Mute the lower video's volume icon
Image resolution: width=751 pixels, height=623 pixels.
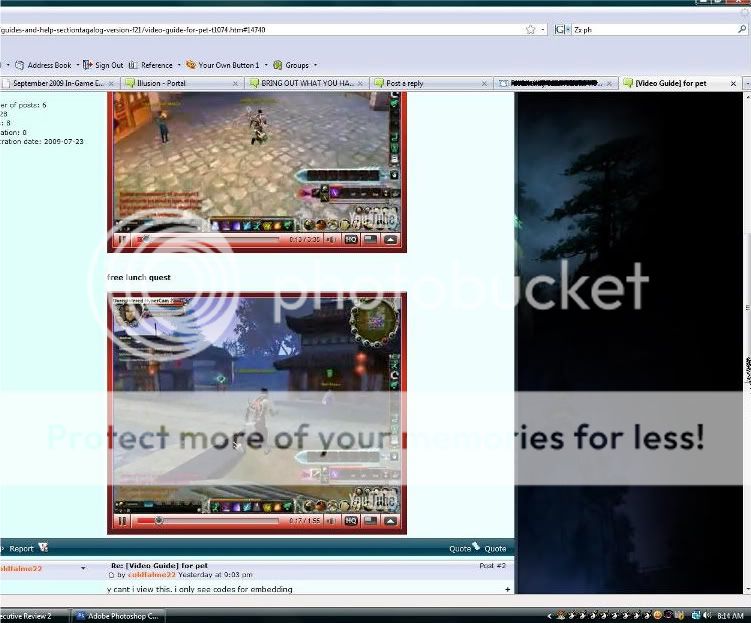(x=331, y=521)
